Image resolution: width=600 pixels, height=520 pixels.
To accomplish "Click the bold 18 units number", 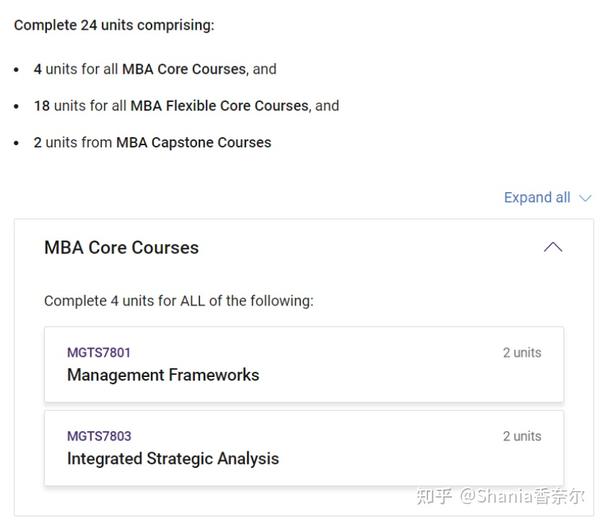I will [41, 106].
